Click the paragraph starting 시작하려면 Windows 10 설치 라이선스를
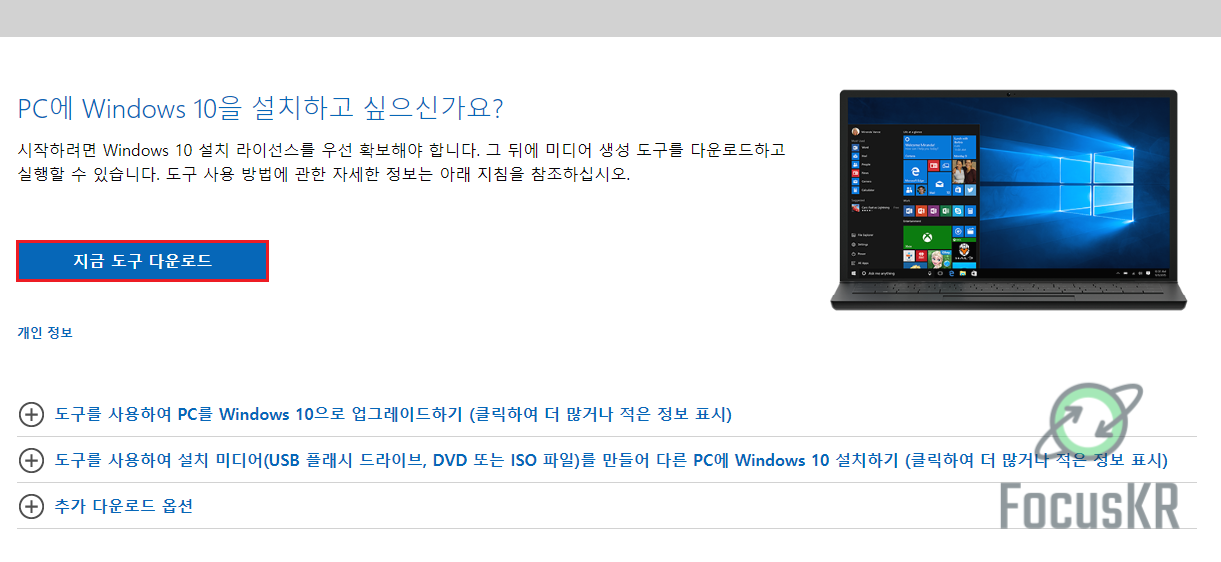This screenshot has height=562, width=1221. pos(401,162)
